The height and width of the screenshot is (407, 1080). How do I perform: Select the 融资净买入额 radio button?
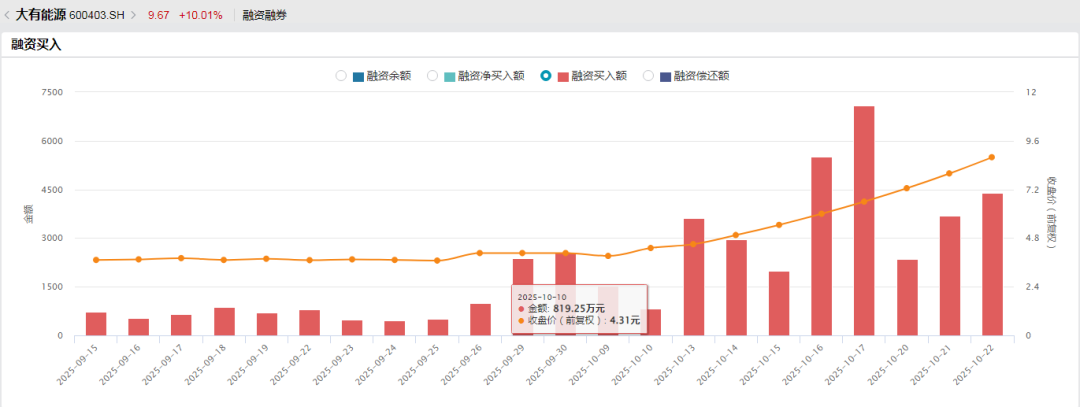(x=433, y=76)
